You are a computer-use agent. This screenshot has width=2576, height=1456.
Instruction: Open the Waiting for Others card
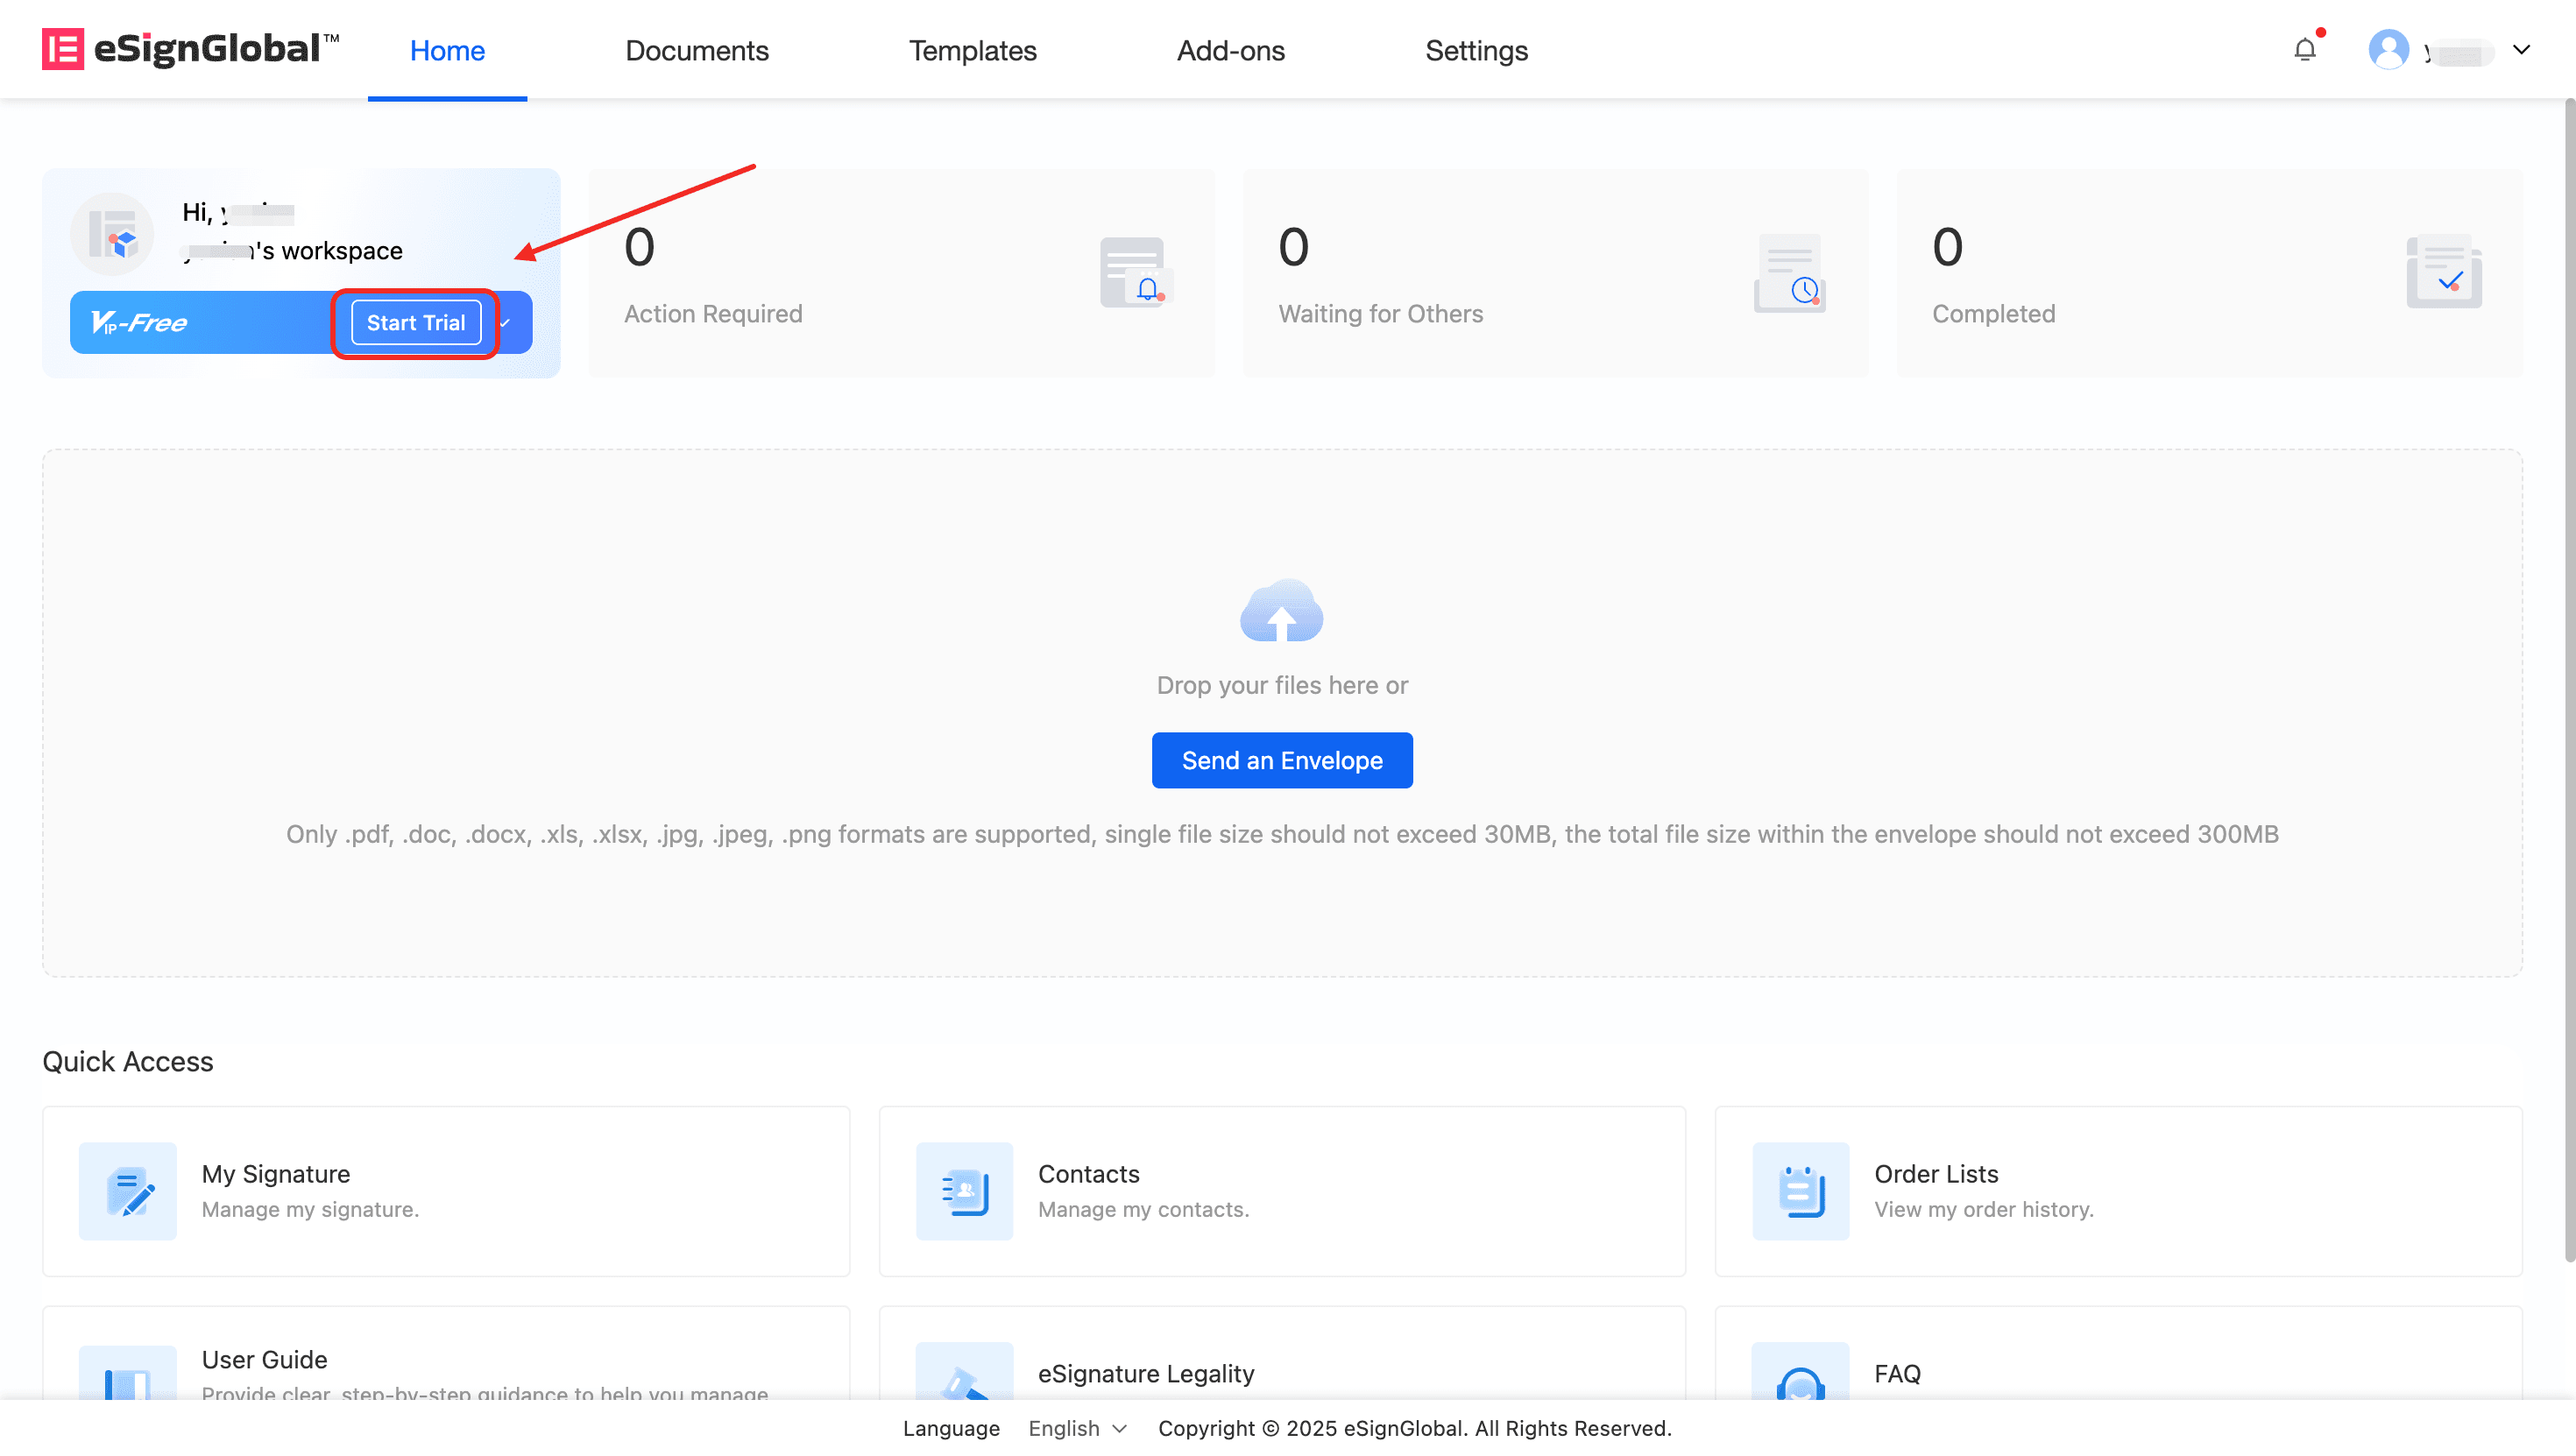[1555, 273]
